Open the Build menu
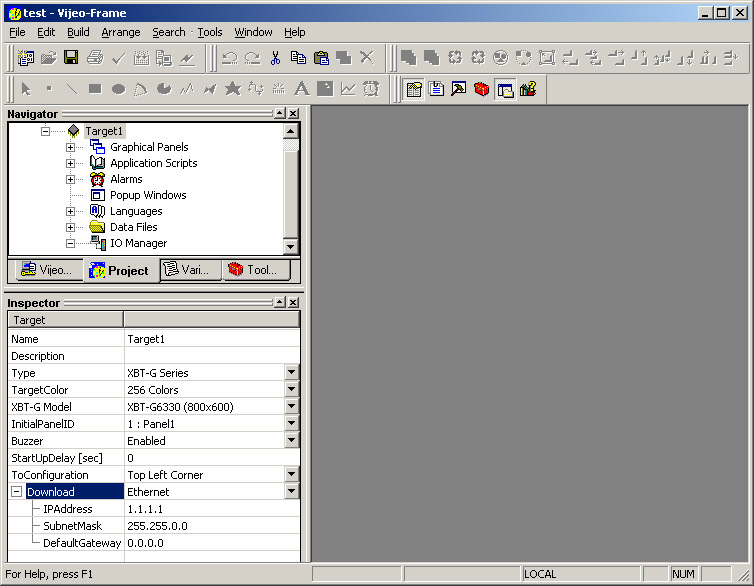754x586 pixels. point(78,32)
